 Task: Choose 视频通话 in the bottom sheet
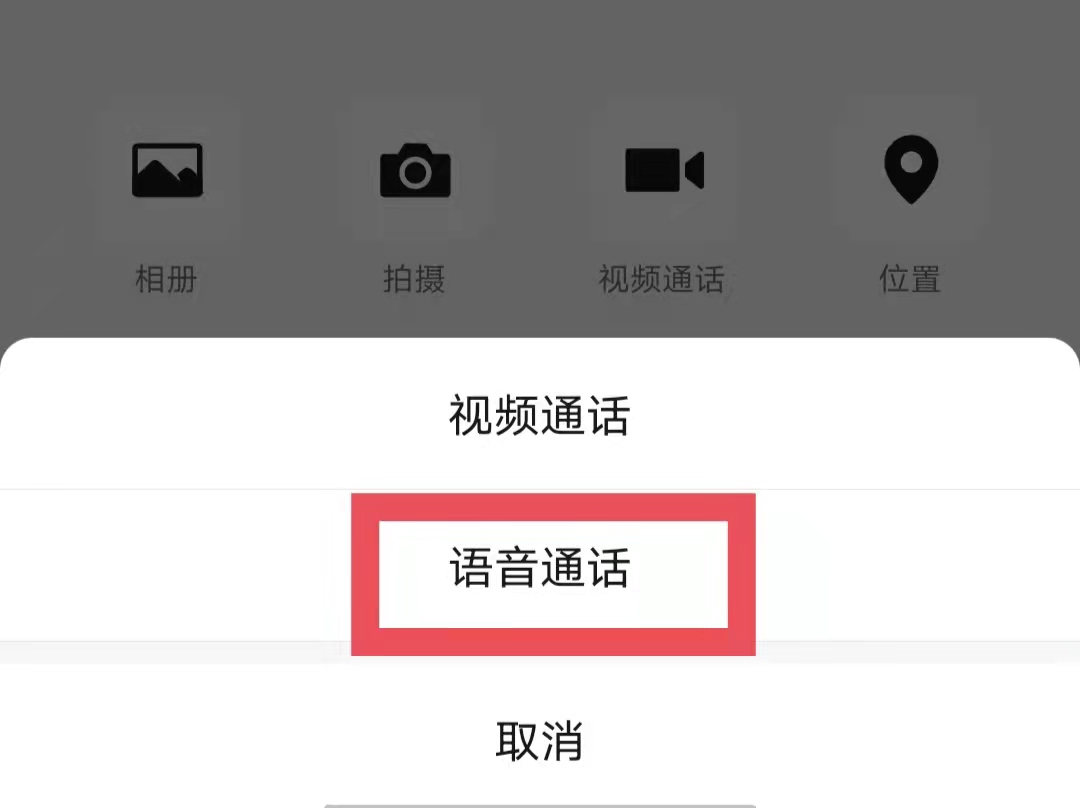[x=540, y=415]
